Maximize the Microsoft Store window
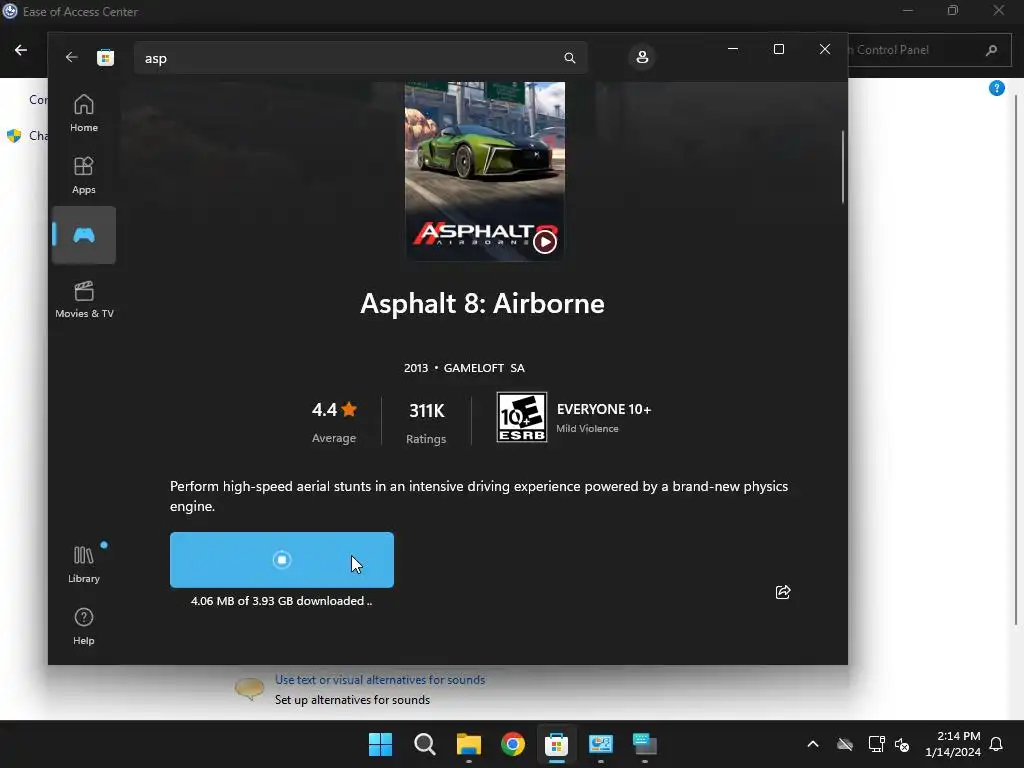The height and width of the screenshot is (768, 1024). [778, 49]
